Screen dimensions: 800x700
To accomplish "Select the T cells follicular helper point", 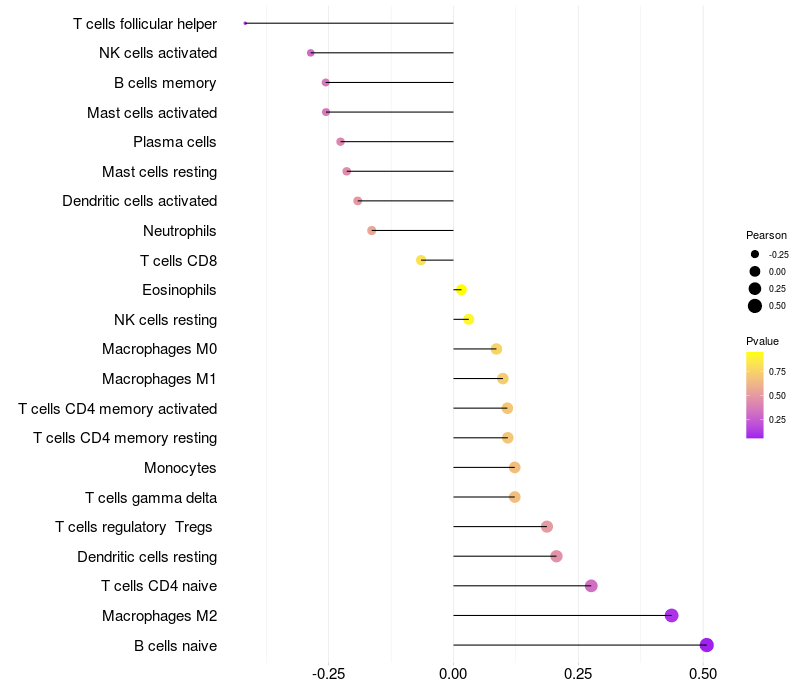I will (x=245, y=23).
